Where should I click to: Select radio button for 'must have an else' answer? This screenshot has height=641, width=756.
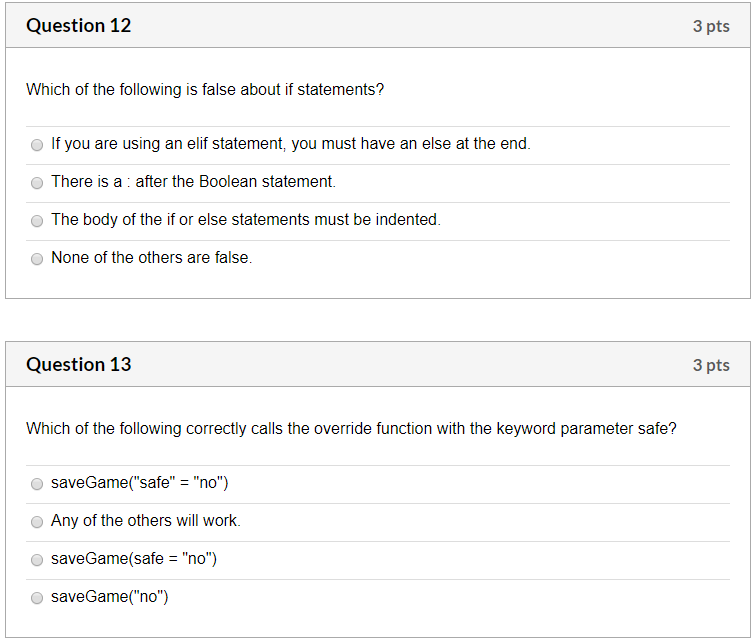[x=37, y=145]
